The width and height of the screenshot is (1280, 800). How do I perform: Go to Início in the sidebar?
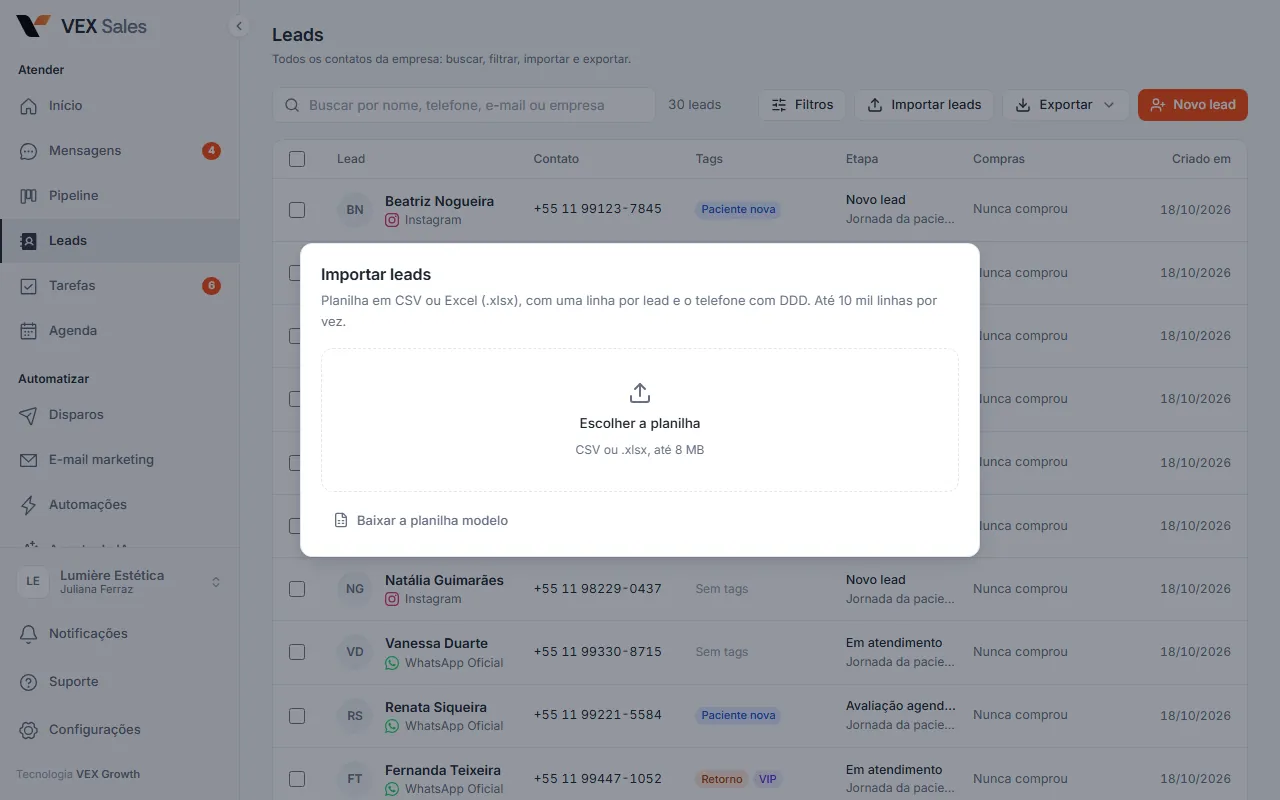120,106
